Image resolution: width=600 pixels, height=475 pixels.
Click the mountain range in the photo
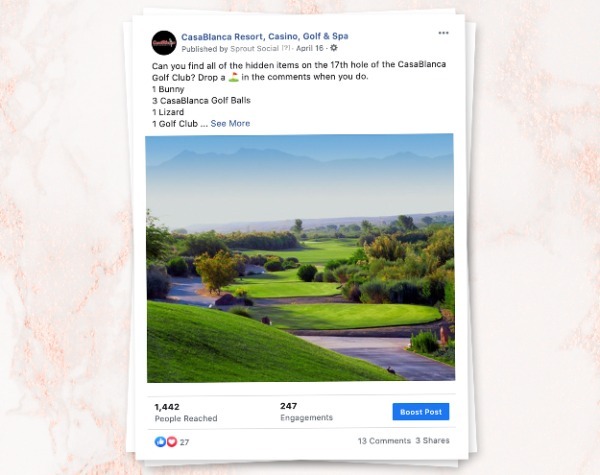[300, 159]
